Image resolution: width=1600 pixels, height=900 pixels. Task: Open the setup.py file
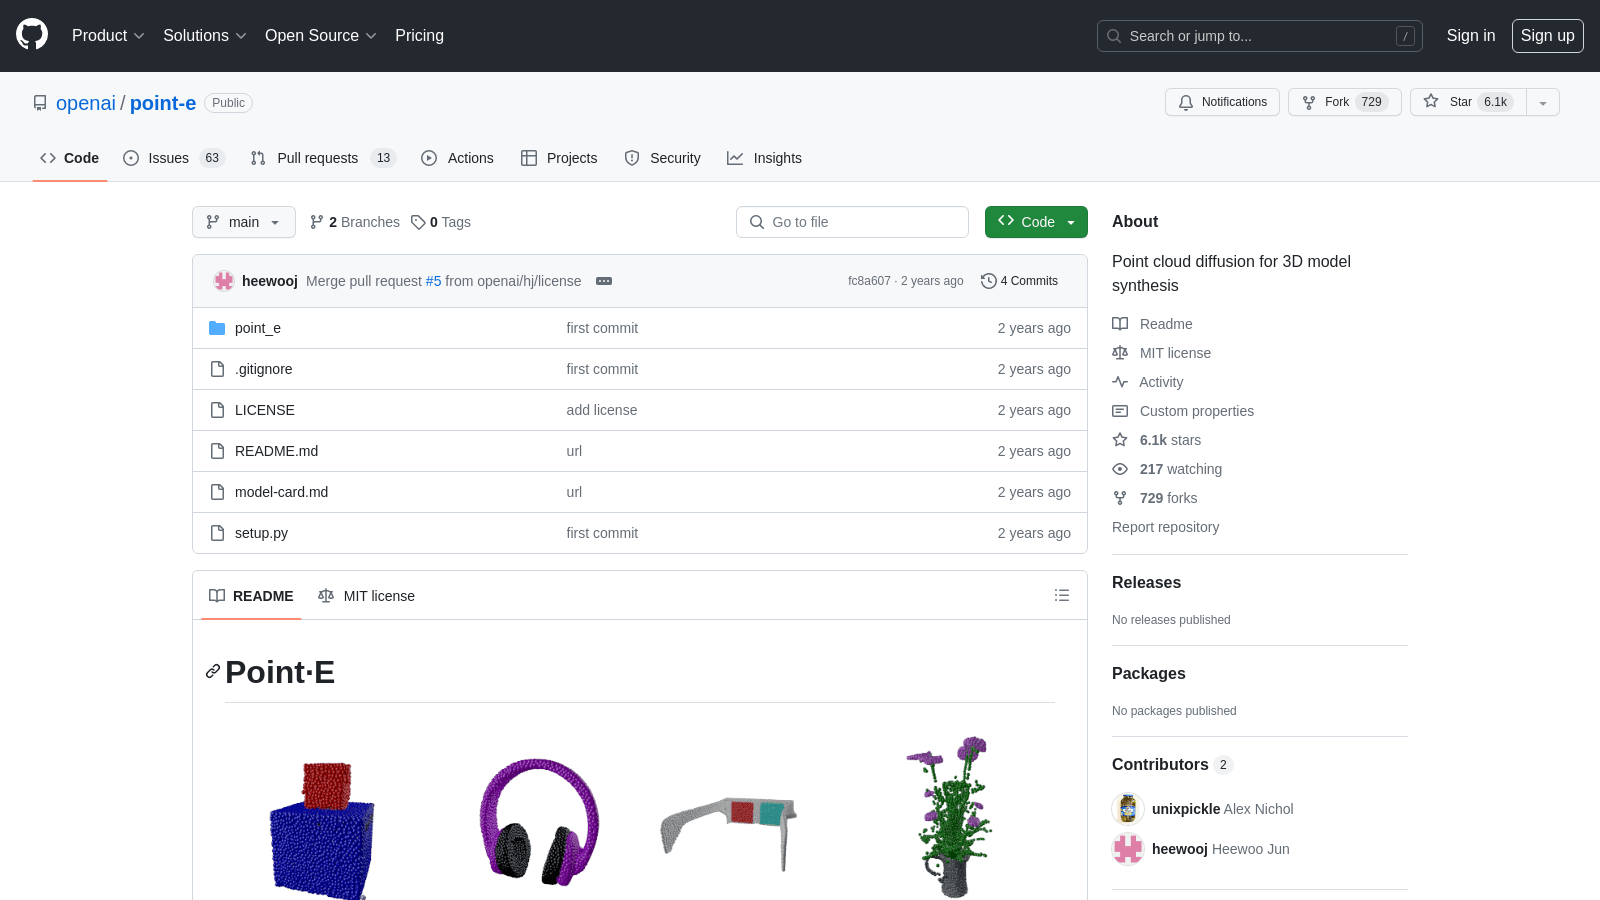261,533
